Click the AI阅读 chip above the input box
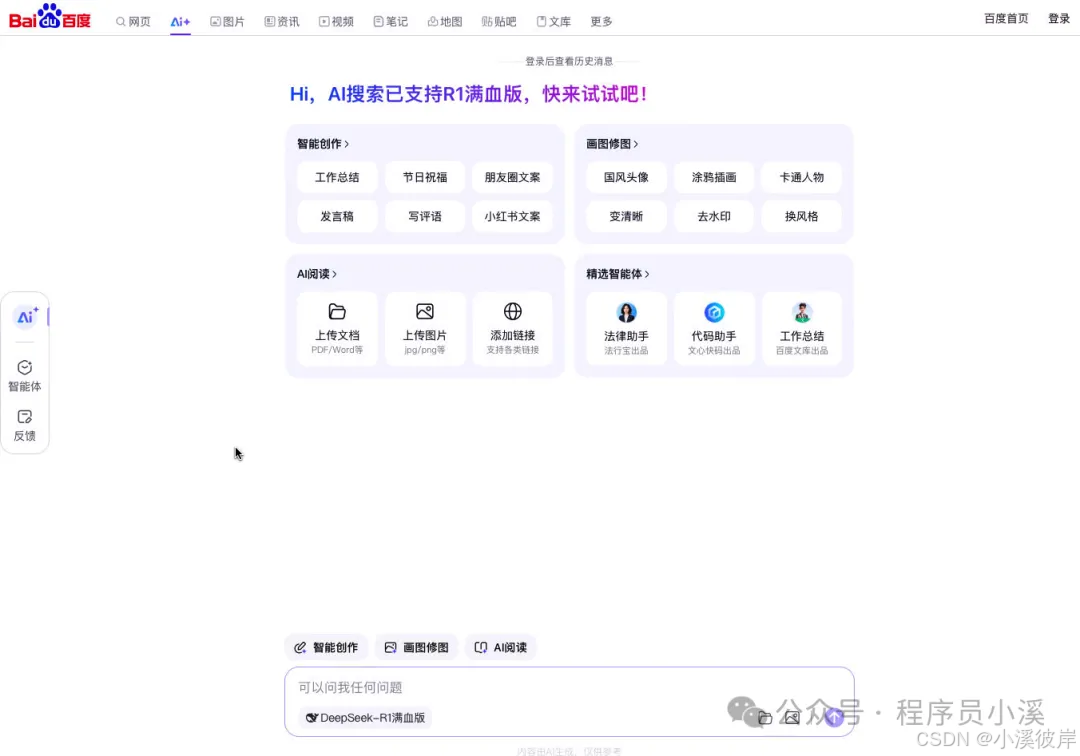This screenshot has width=1080, height=756. tap(501, 647)
